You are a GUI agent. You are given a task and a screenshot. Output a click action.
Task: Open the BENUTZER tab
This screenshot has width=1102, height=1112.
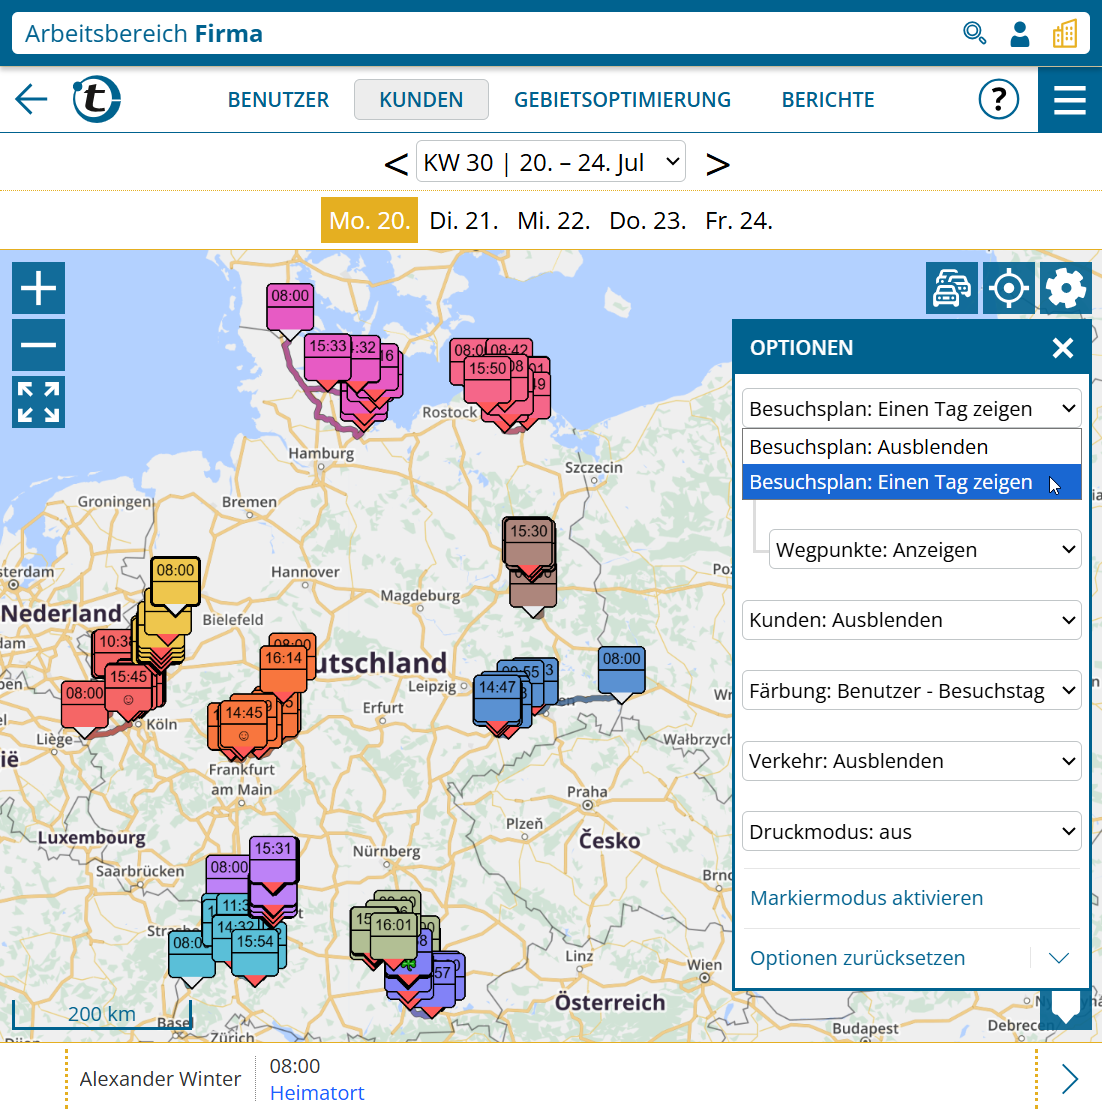point(278,99)
